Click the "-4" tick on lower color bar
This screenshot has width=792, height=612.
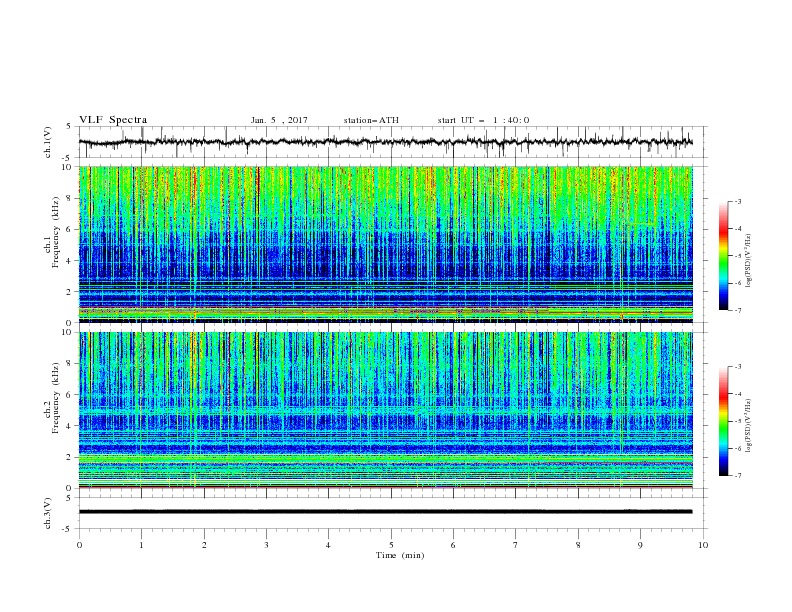pyautogui.click(x=737, y=394)
